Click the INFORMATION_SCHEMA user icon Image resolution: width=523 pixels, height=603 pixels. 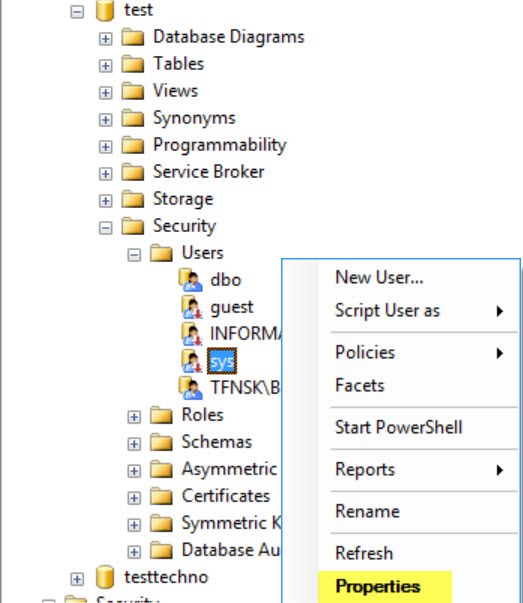click(x=192, y=334)
